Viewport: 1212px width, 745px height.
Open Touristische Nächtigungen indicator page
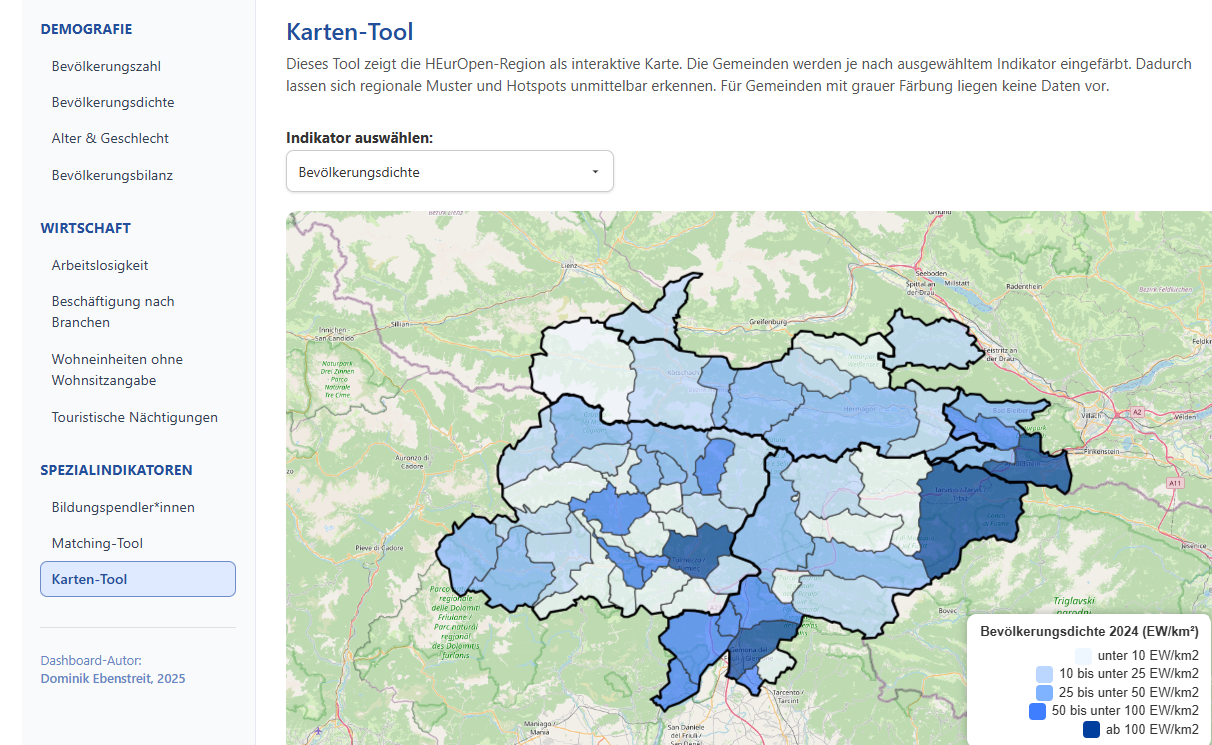[134, 417]
